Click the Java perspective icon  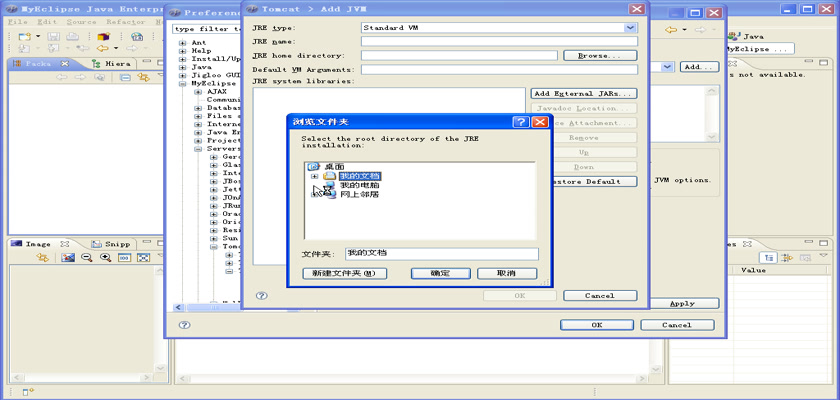[735, 36]
